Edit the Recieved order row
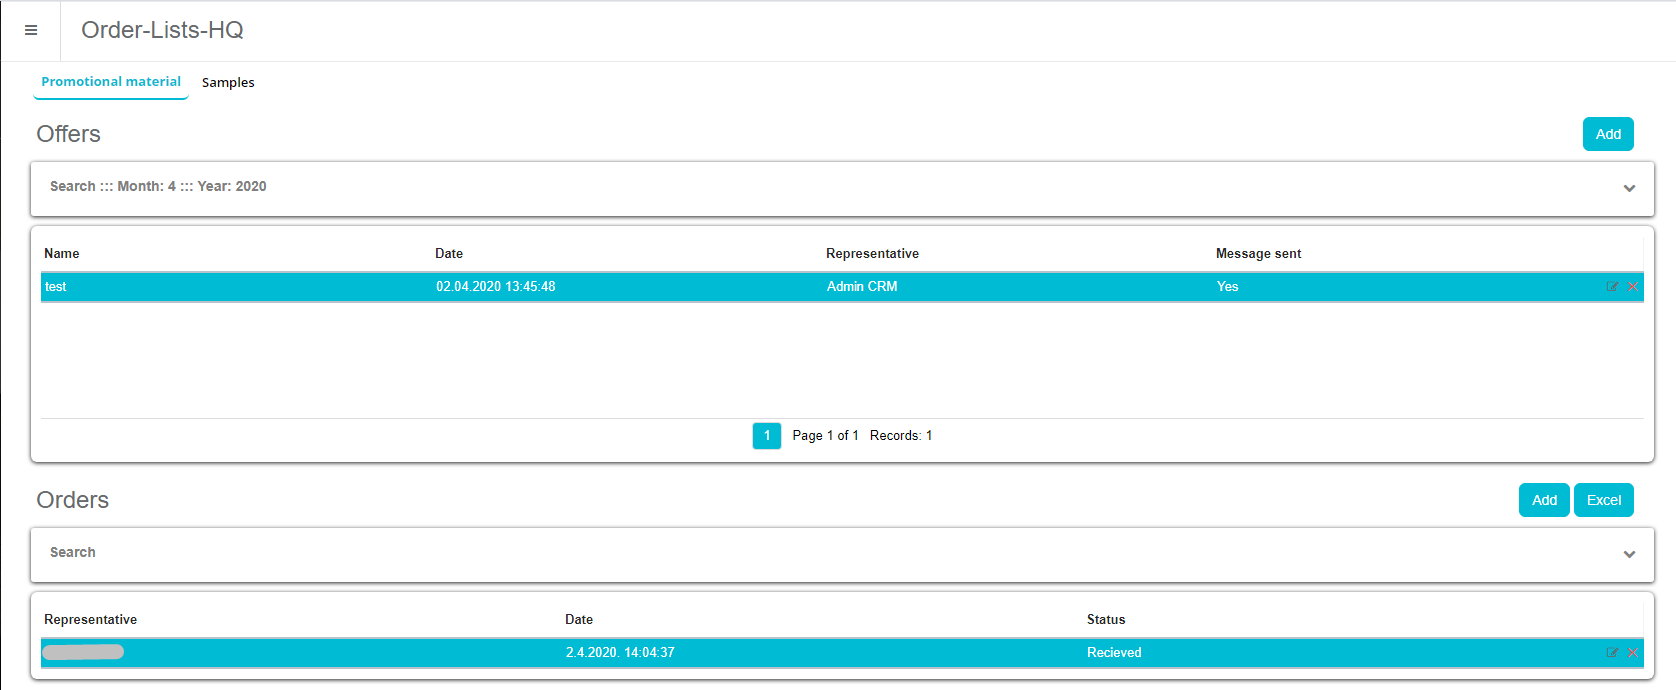Viewport: 1676px width, 690px height. pyautogui.click(x=1612, y=653)
